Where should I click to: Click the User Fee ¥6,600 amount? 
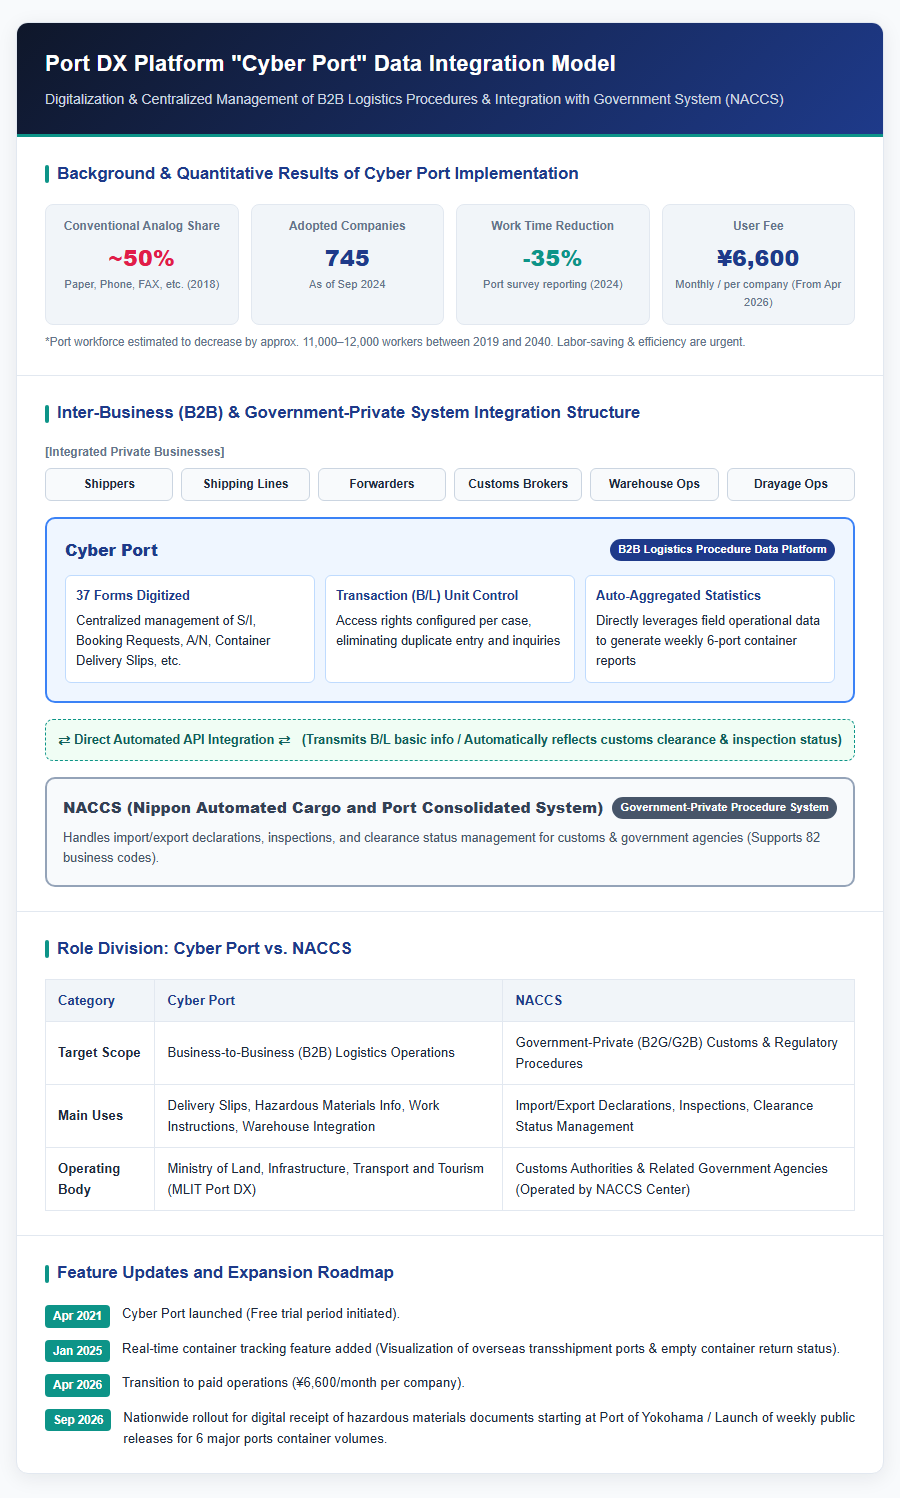(758, 258)
